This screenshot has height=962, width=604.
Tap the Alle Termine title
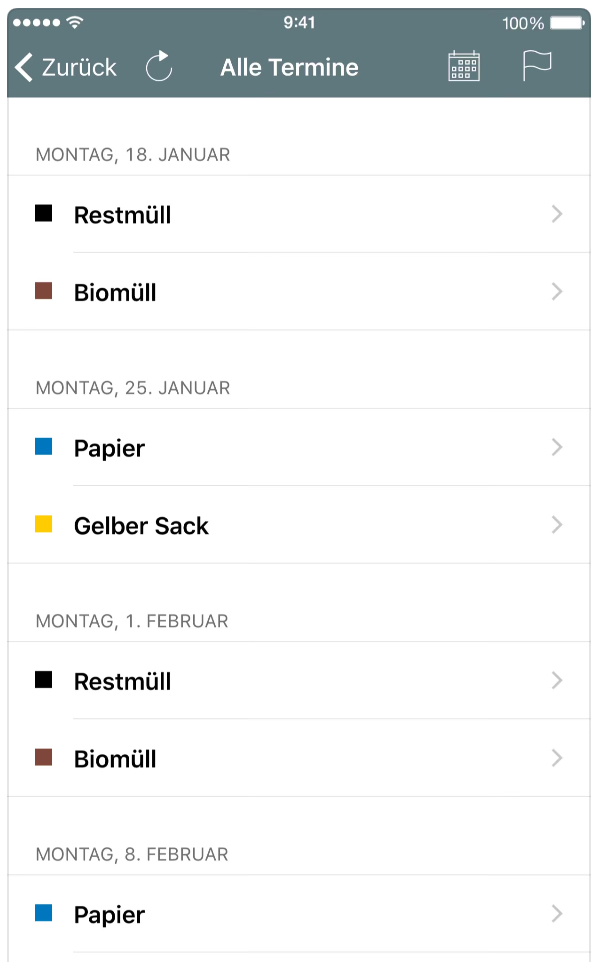[x=289, y=67]
